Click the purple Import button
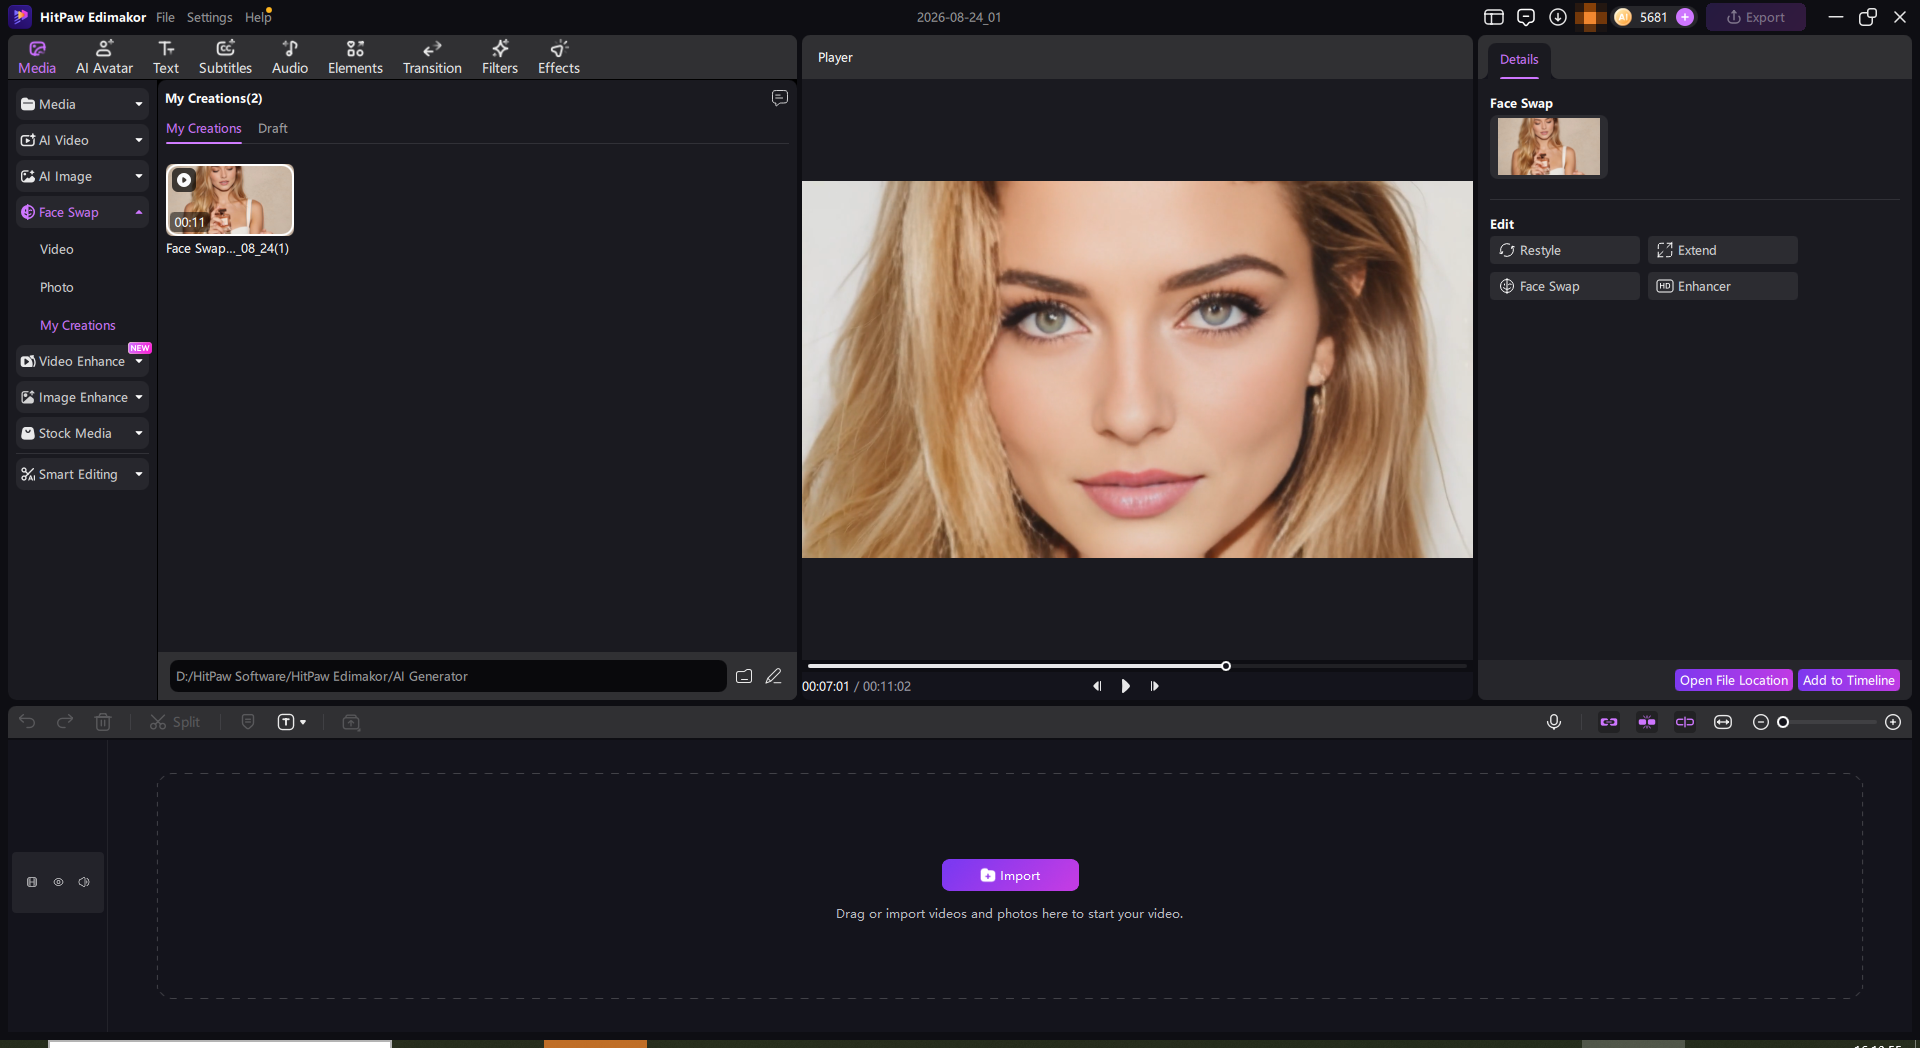The width and height of the screenshot is (1920, 1048). 1010,875
